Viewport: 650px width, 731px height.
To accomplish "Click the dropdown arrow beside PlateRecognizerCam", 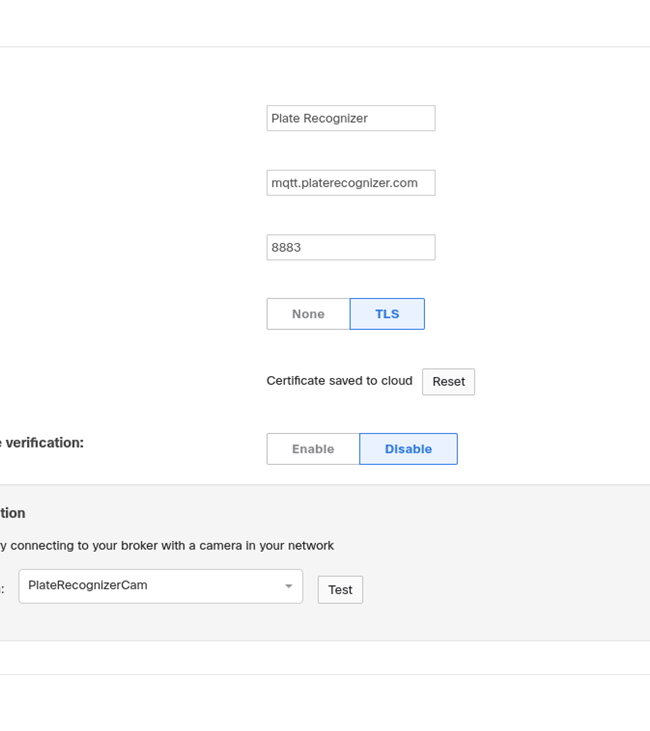I will click(289, 586).
